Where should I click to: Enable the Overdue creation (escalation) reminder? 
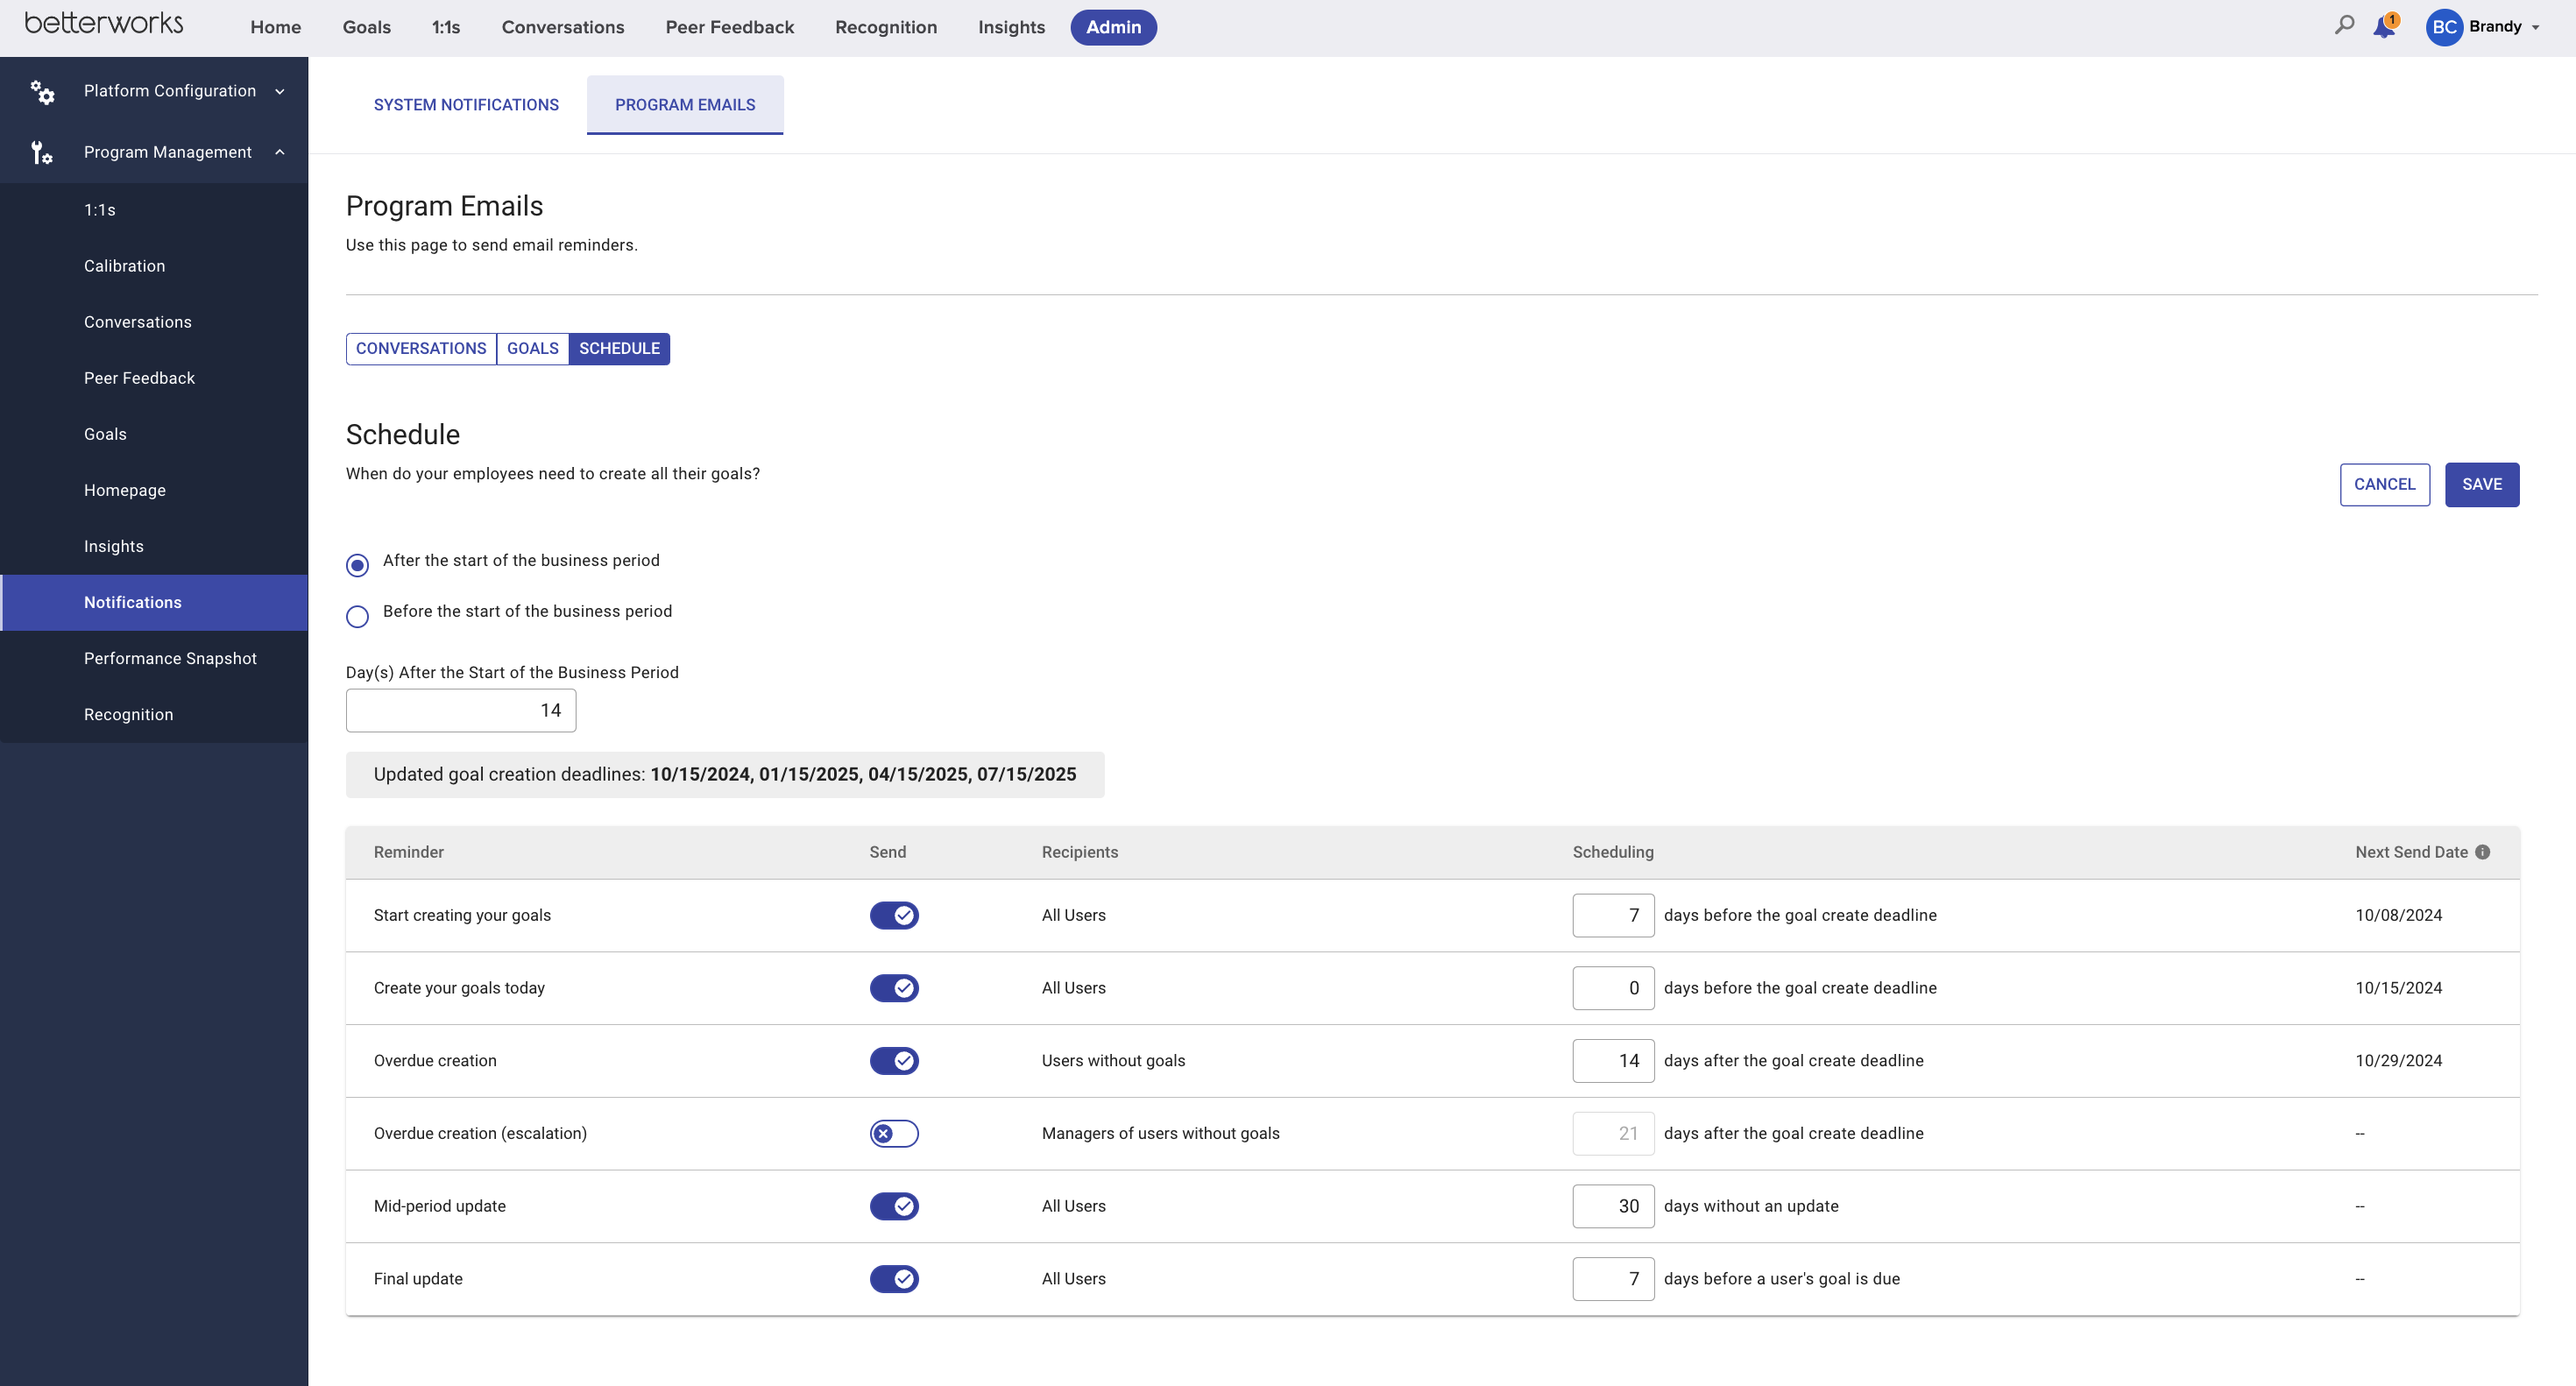894,1134
